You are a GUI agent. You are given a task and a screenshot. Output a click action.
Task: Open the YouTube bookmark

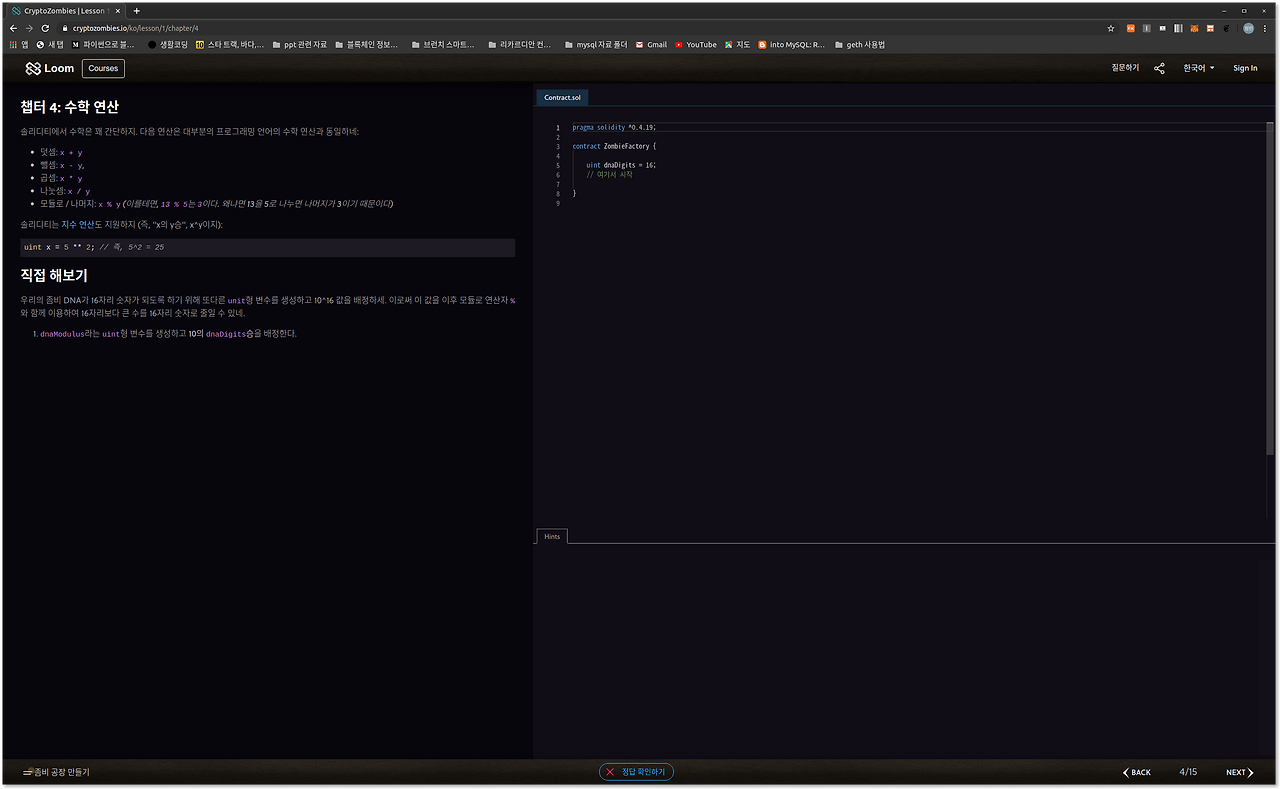coord(696,45)
